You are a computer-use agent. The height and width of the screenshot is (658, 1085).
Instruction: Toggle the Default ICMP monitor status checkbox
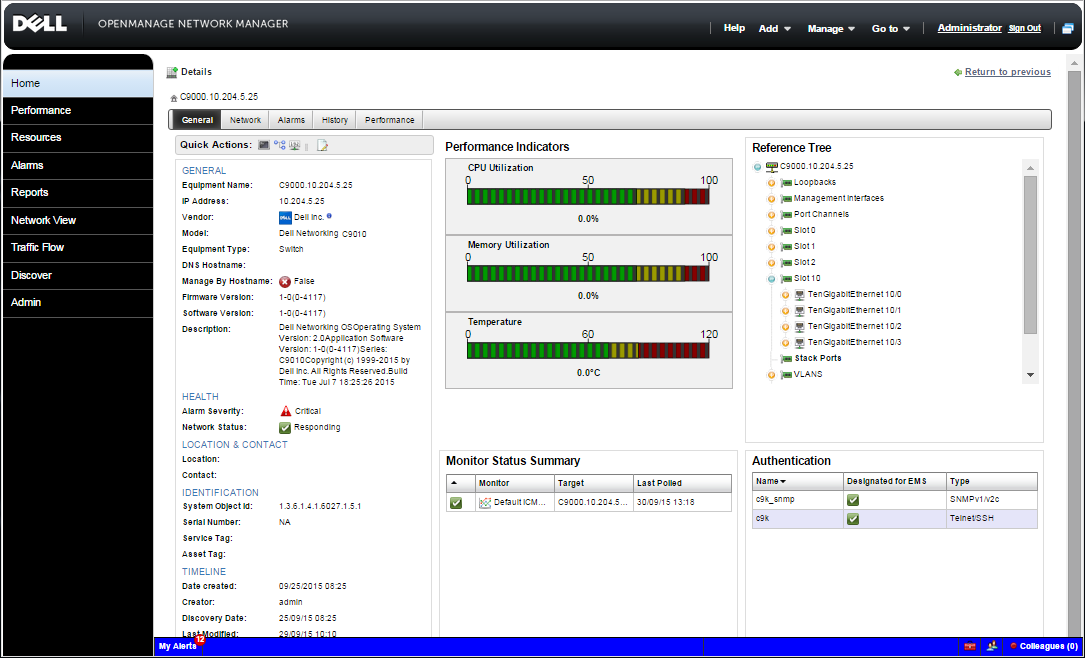tap(456, 503)
